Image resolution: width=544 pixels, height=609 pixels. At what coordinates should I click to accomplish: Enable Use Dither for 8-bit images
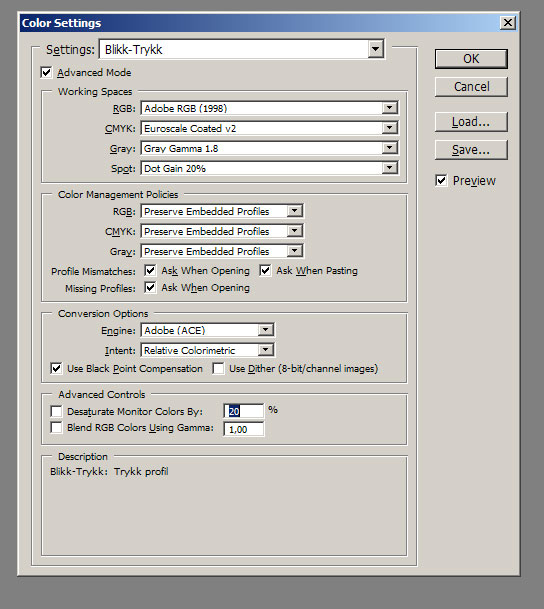click(218, 369)
